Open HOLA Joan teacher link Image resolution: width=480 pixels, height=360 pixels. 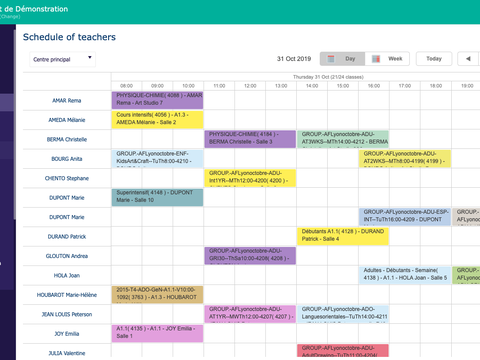click(67, 276)
